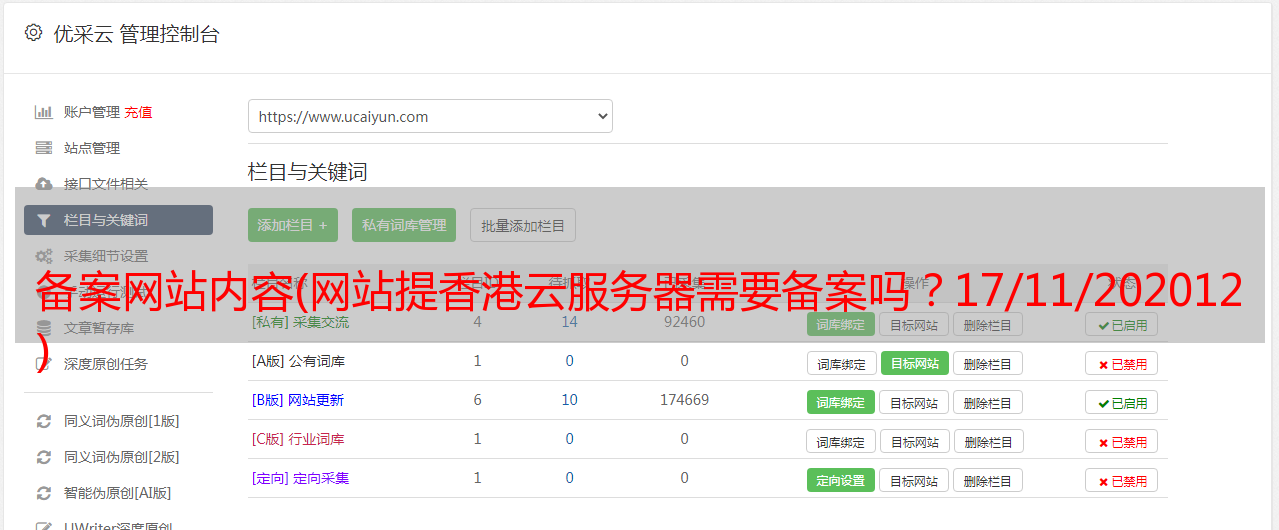Open 同义词伪原创[1版] sidebar entry
Image resolution: width=1279 pixels, height=530 pixels.
(x=122, y=421)
